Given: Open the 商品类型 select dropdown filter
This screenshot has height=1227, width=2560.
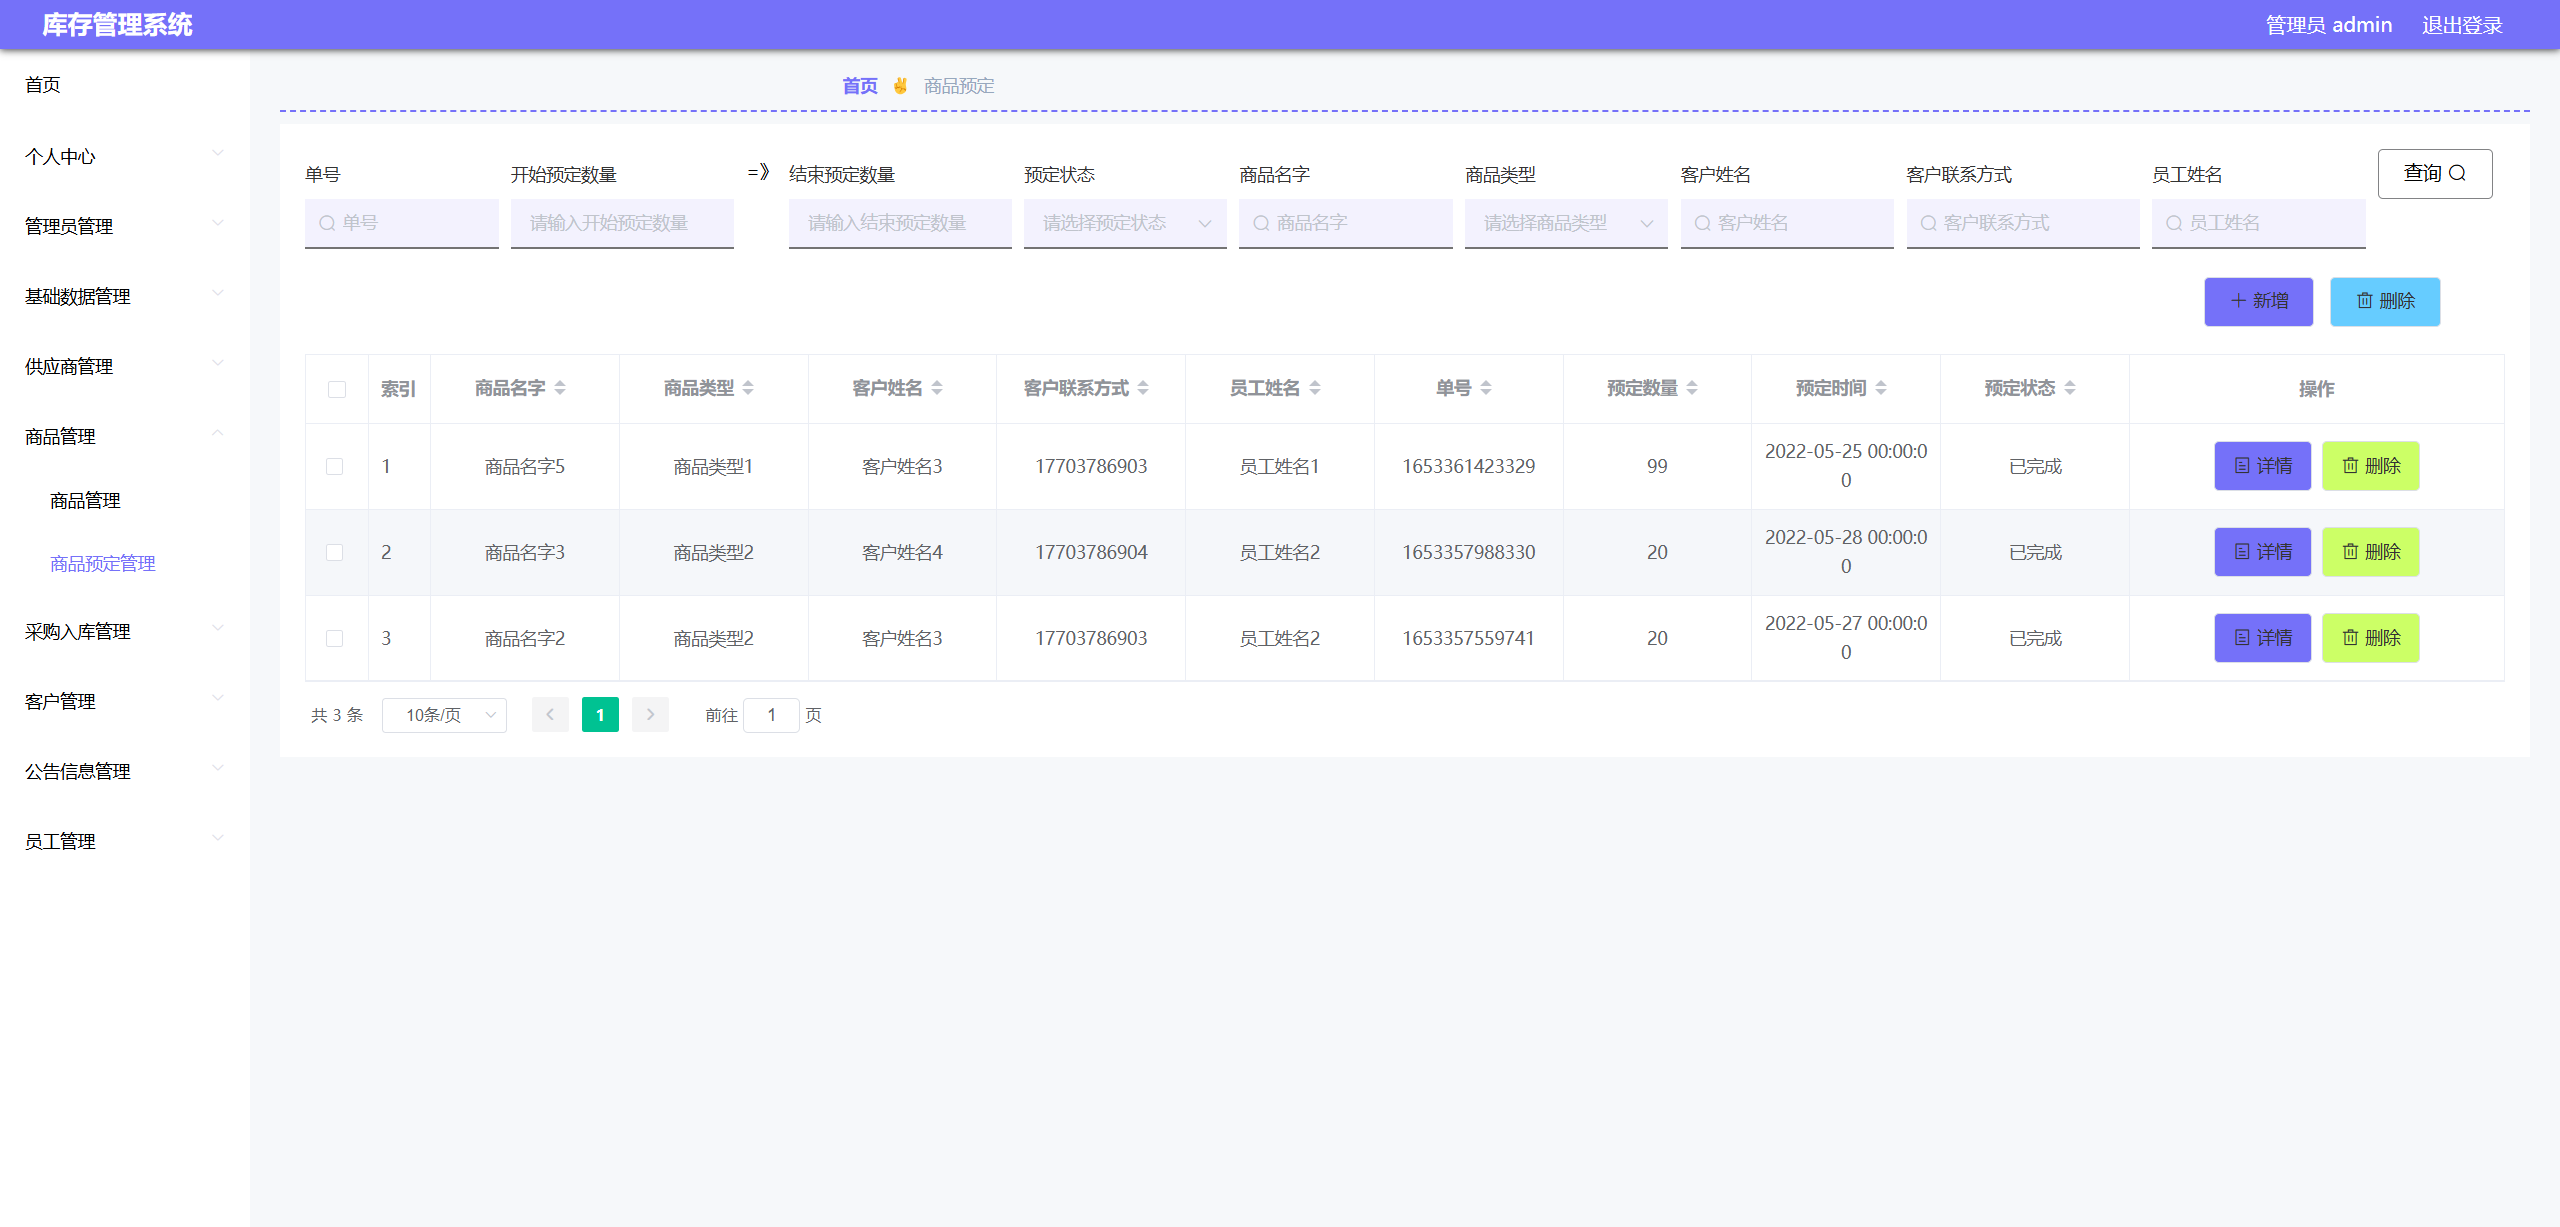Looking at the screenshot, I should pos(1565,223).
